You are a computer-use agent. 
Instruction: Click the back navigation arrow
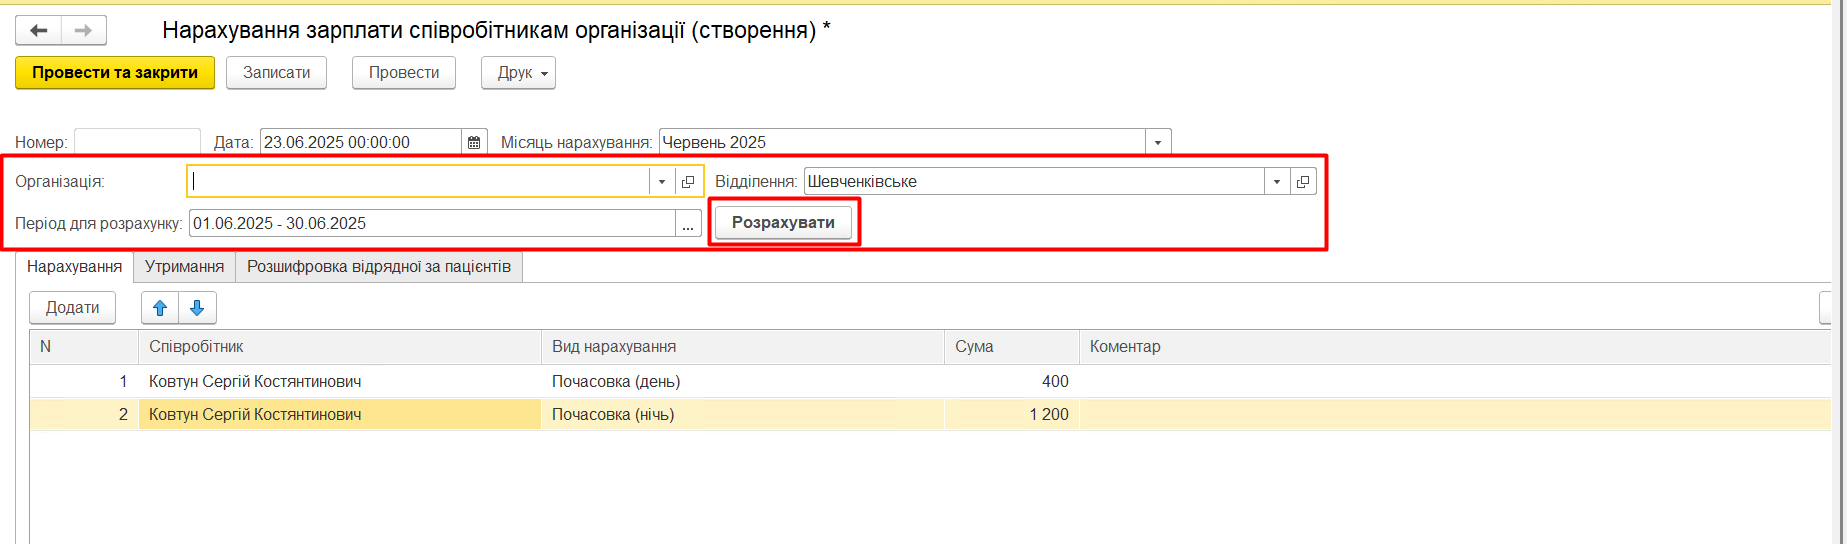(39, 31)
